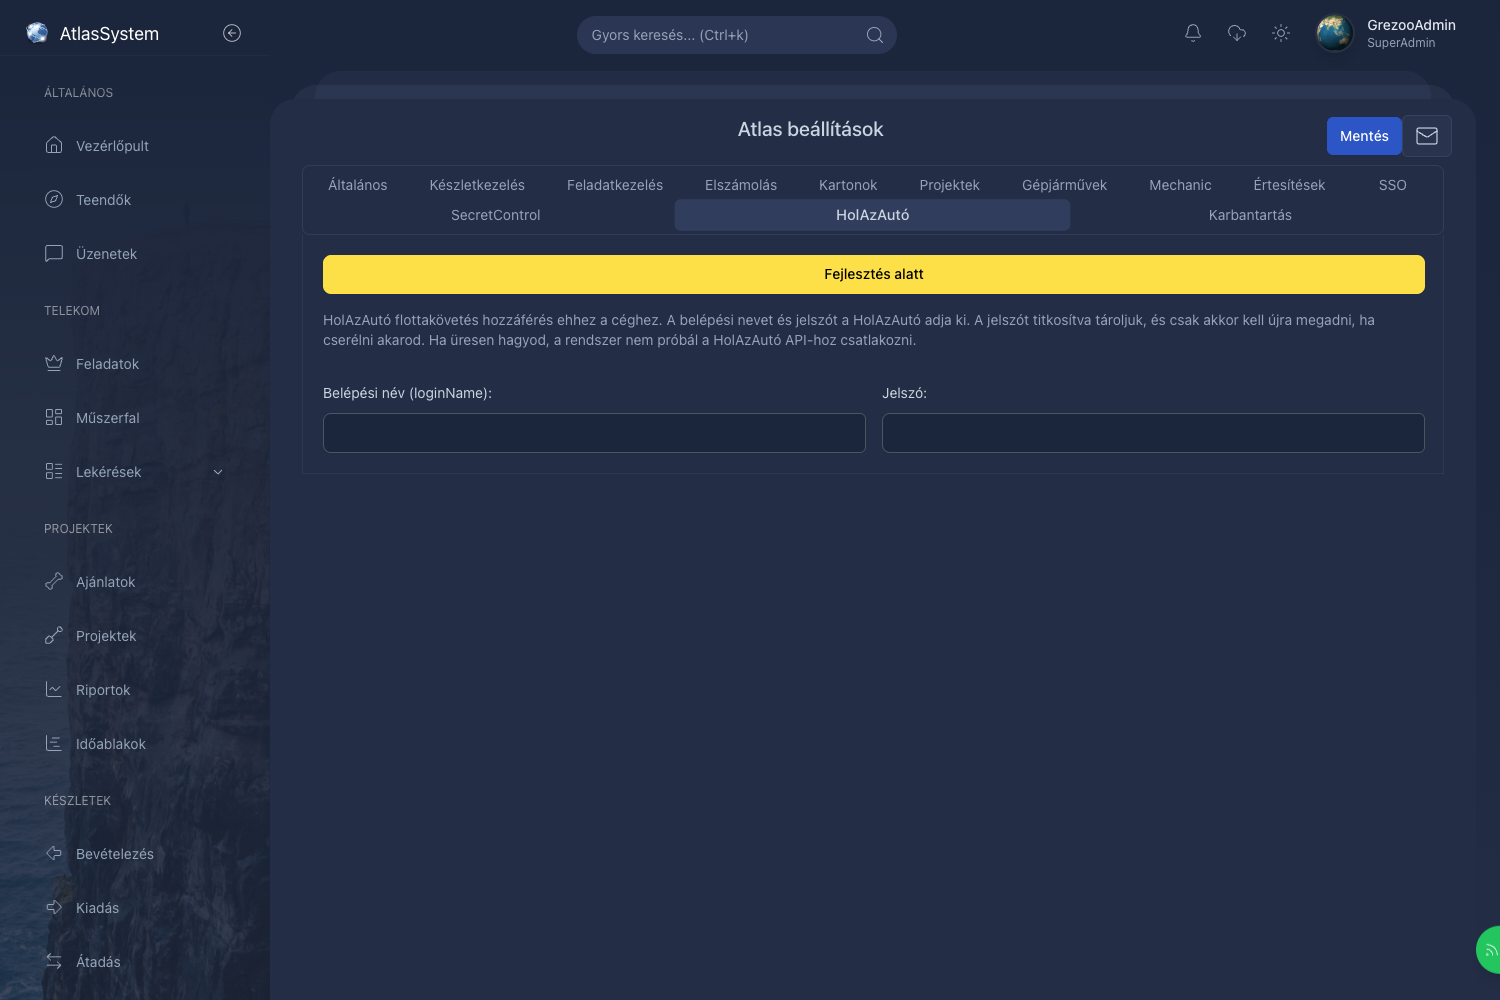Click the Atlas beállítások heading

coord(811,129)
